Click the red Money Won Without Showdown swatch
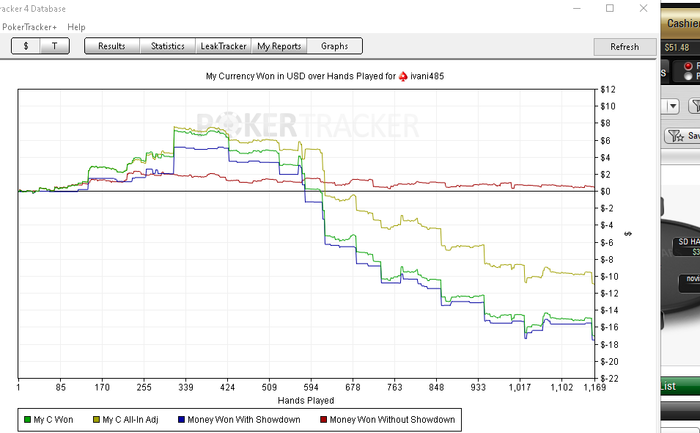 tap(324, 420)
